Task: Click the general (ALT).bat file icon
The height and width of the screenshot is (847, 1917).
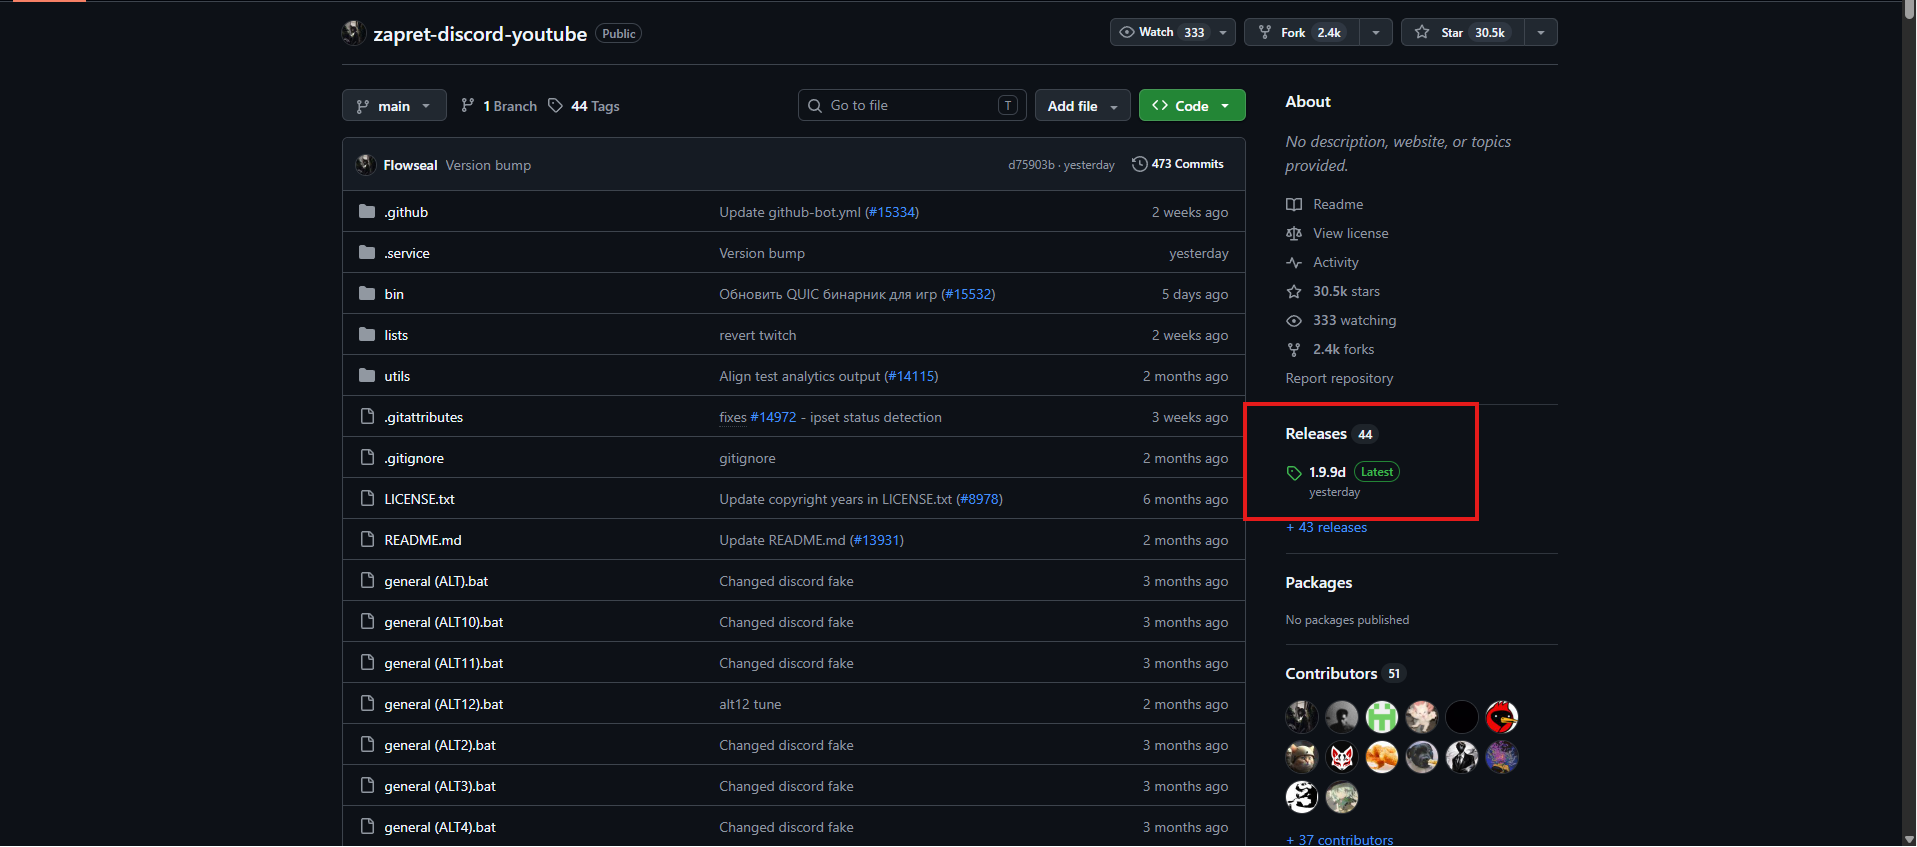Action: pos(367,581)
